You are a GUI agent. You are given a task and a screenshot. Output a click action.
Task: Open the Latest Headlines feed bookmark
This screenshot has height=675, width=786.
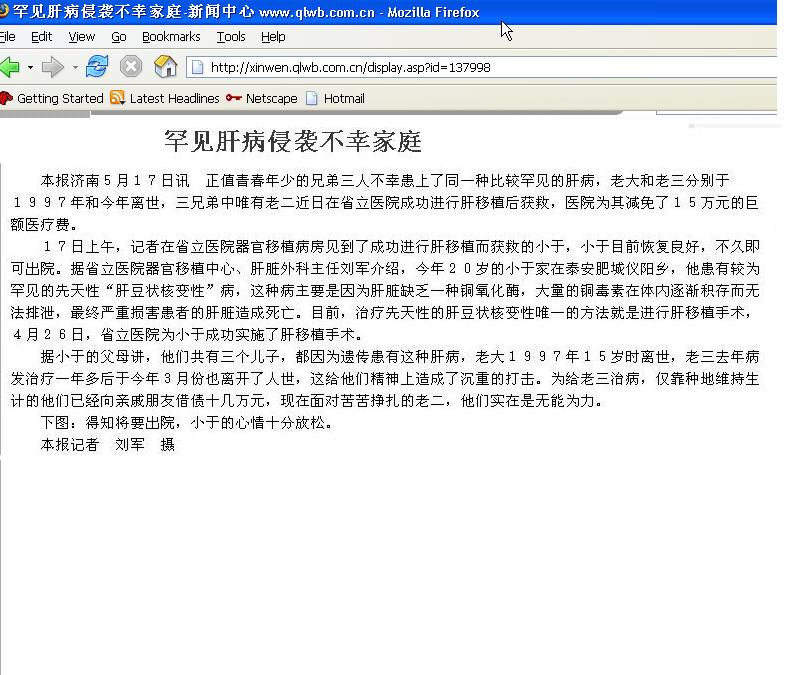pos(166,99)
